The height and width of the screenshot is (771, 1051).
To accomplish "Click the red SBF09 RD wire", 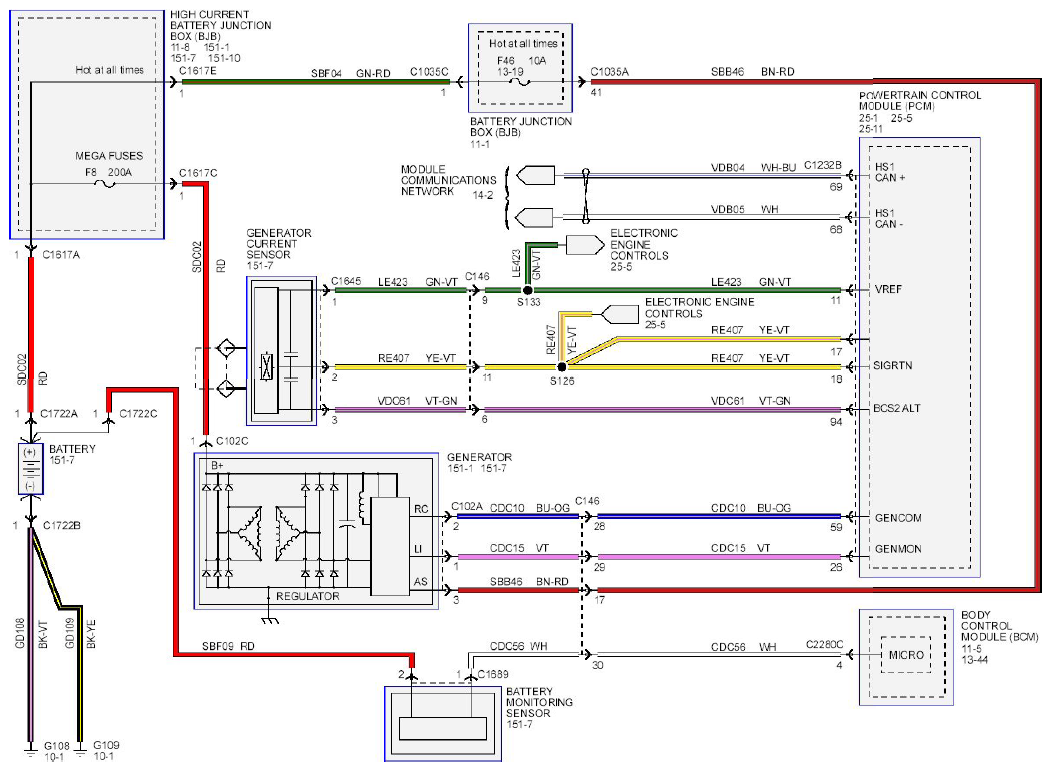I will pos(294,654).
